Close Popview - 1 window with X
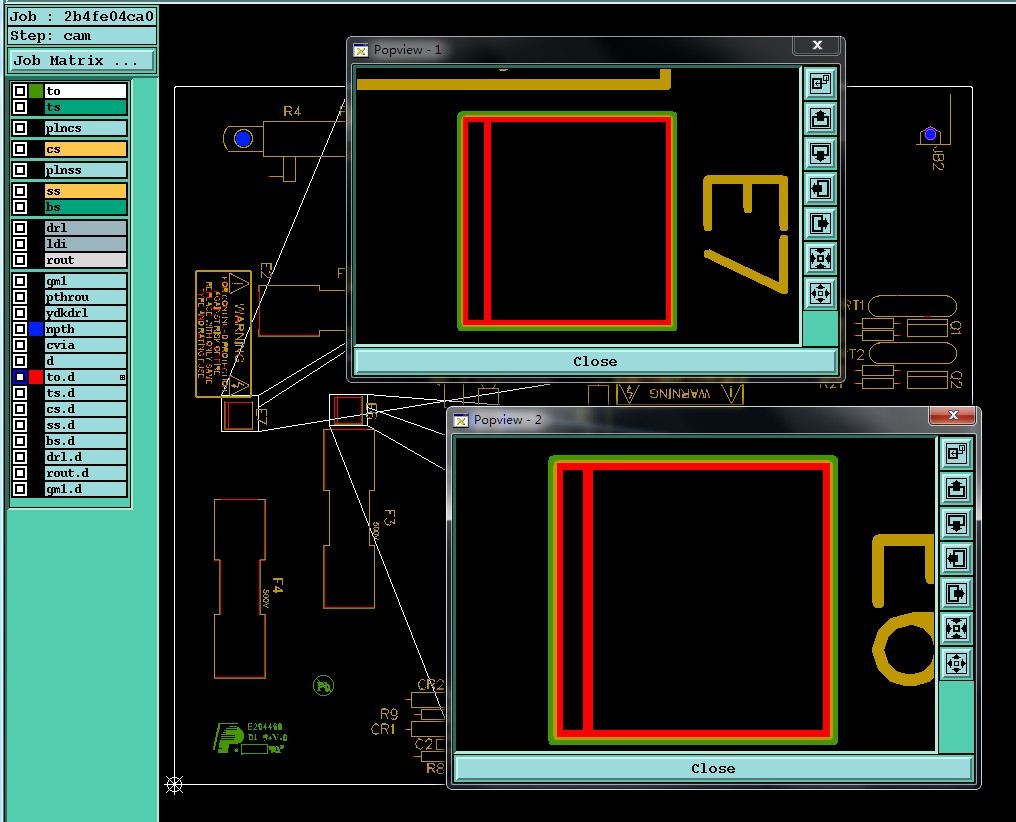1016x822 pixels. coord(817,45)
